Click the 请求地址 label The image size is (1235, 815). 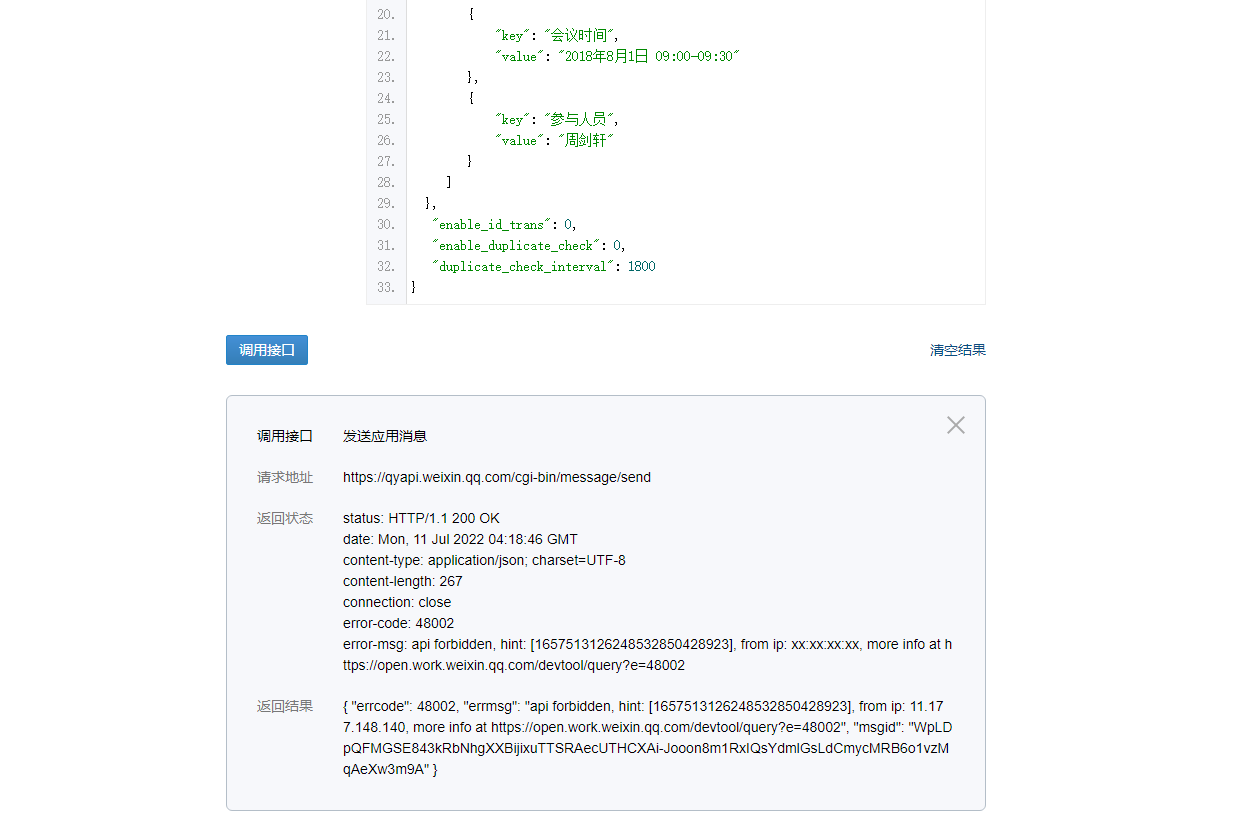(x=285, y=477)
